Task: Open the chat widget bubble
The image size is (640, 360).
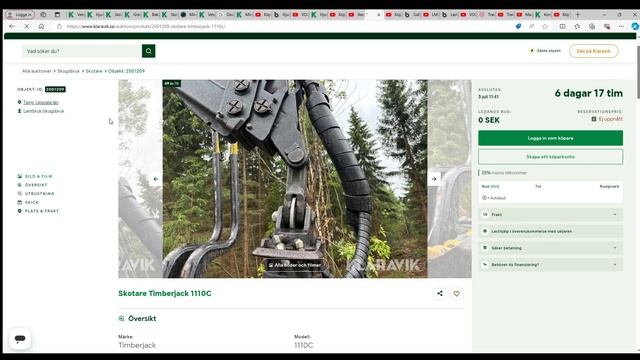Action: pos(20,338)
